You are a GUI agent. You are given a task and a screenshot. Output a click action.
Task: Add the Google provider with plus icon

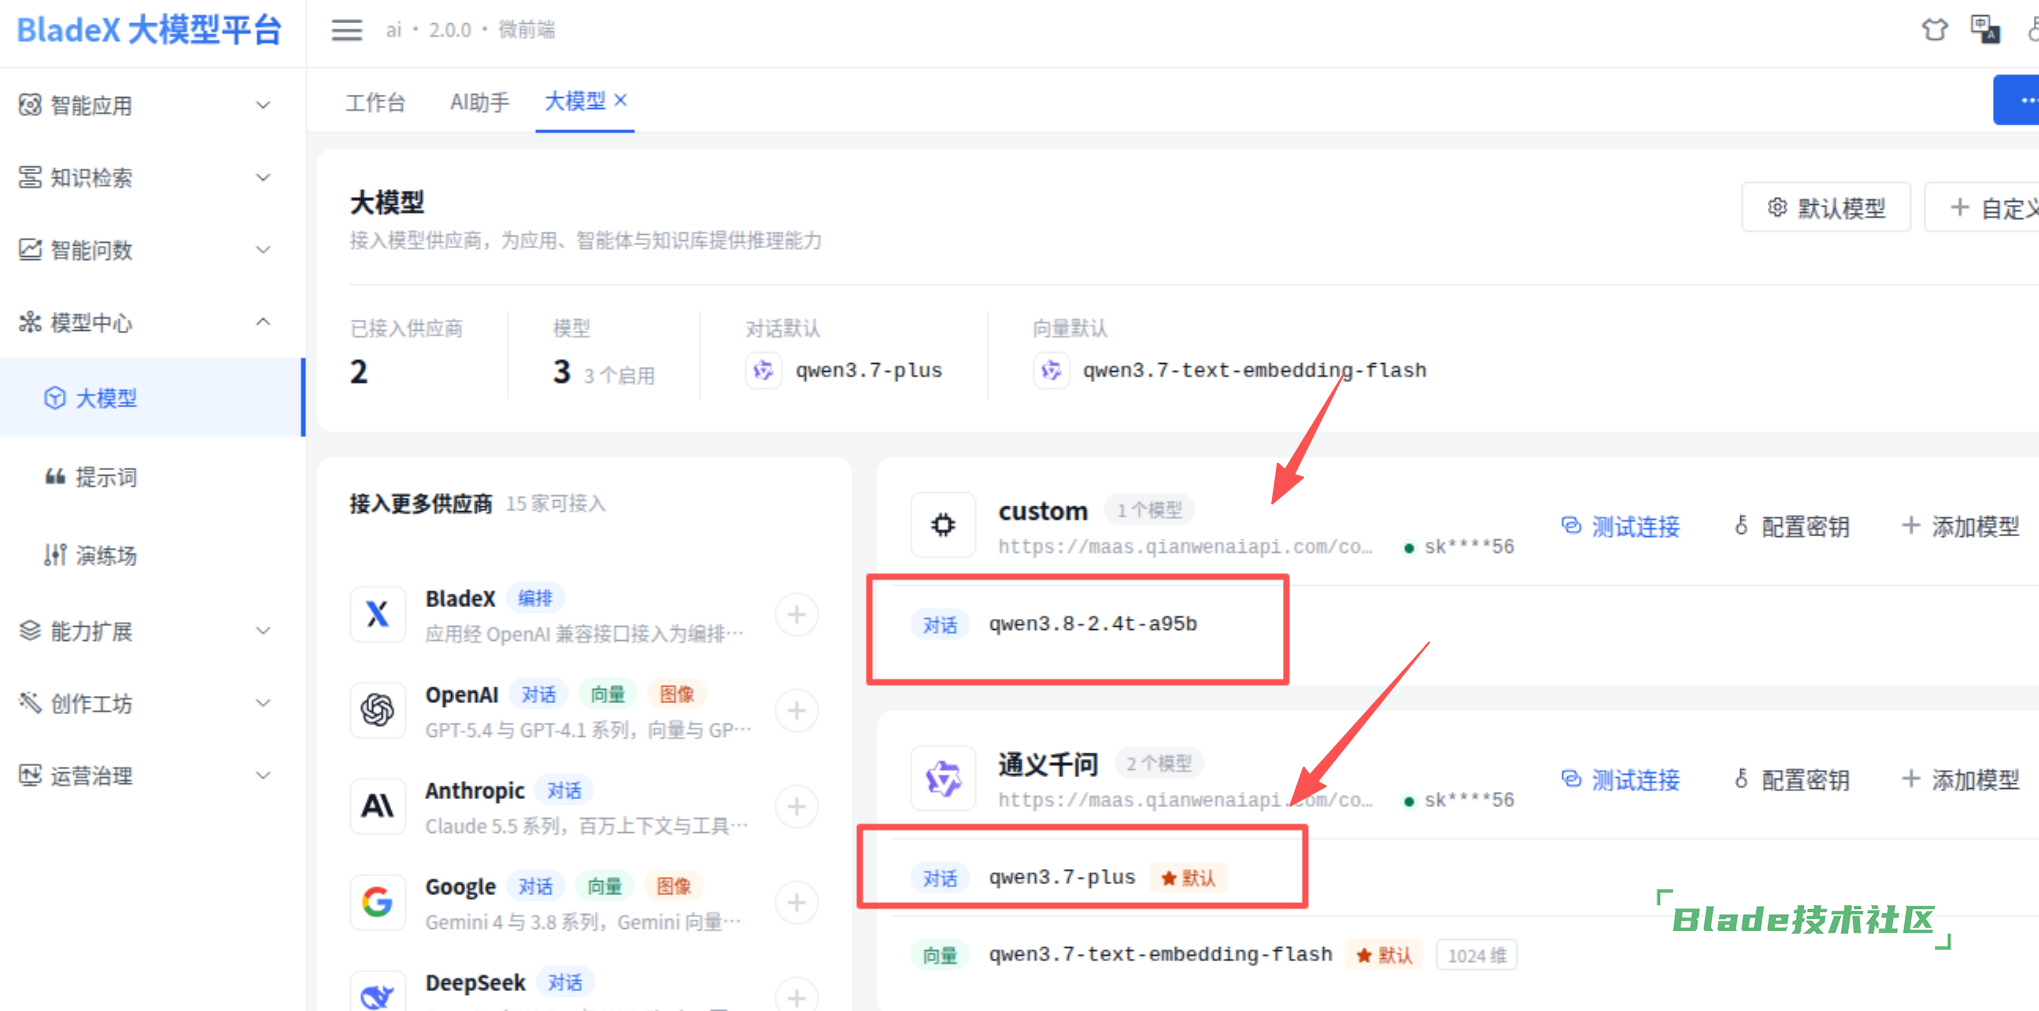click(x=797, y=902)
